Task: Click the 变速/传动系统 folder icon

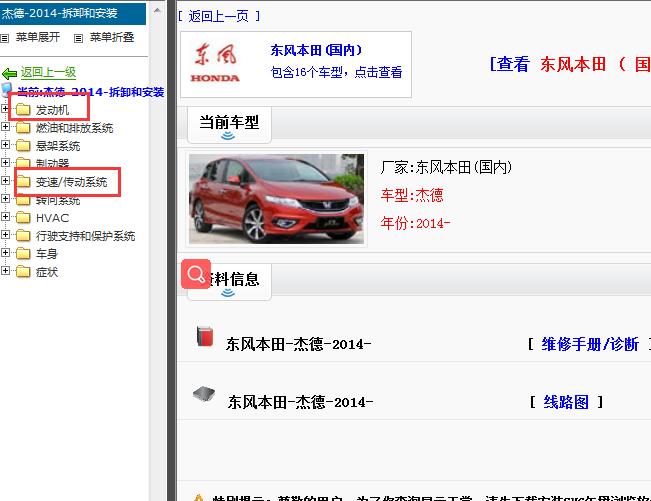Action: (x=23, y=182)
